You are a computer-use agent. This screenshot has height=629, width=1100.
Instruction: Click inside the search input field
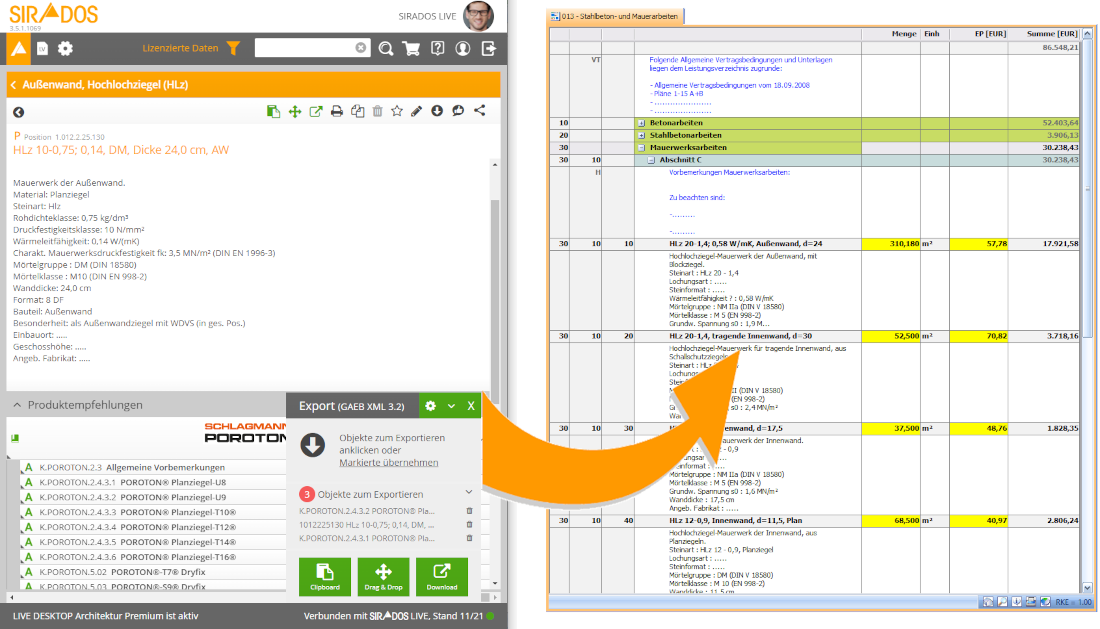tap(303, 48)
